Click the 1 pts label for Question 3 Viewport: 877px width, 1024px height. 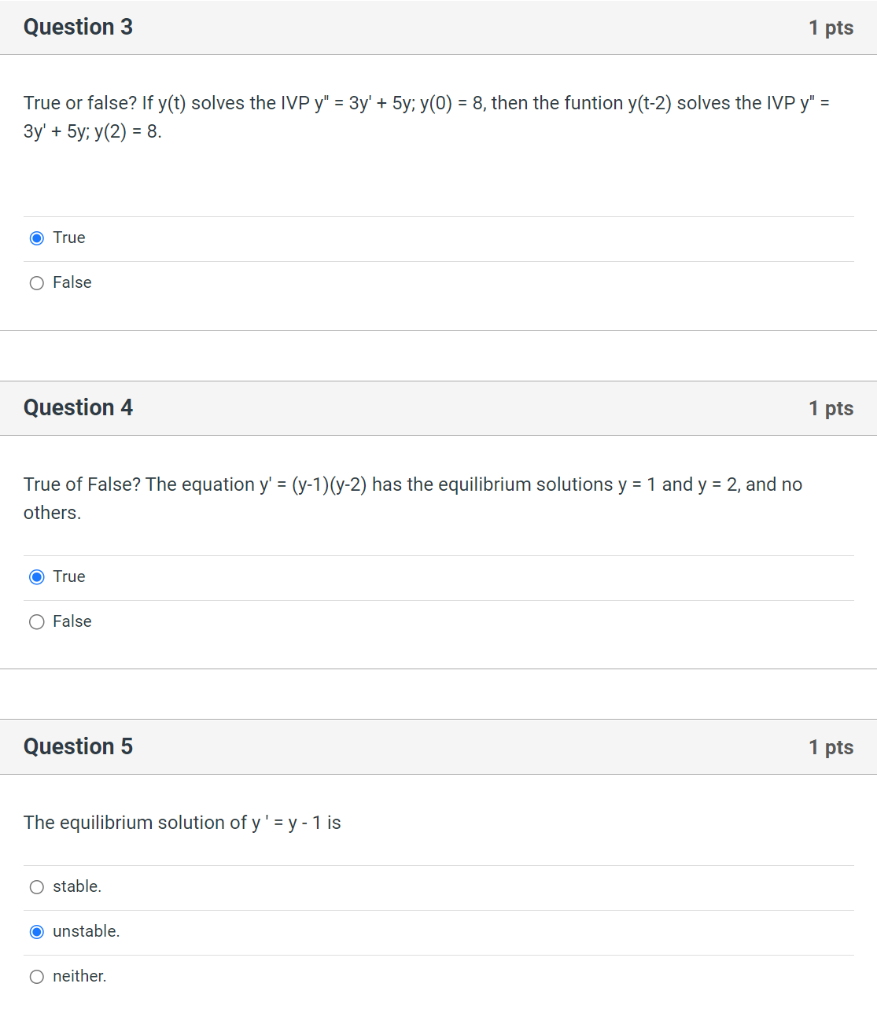[832, 27]
